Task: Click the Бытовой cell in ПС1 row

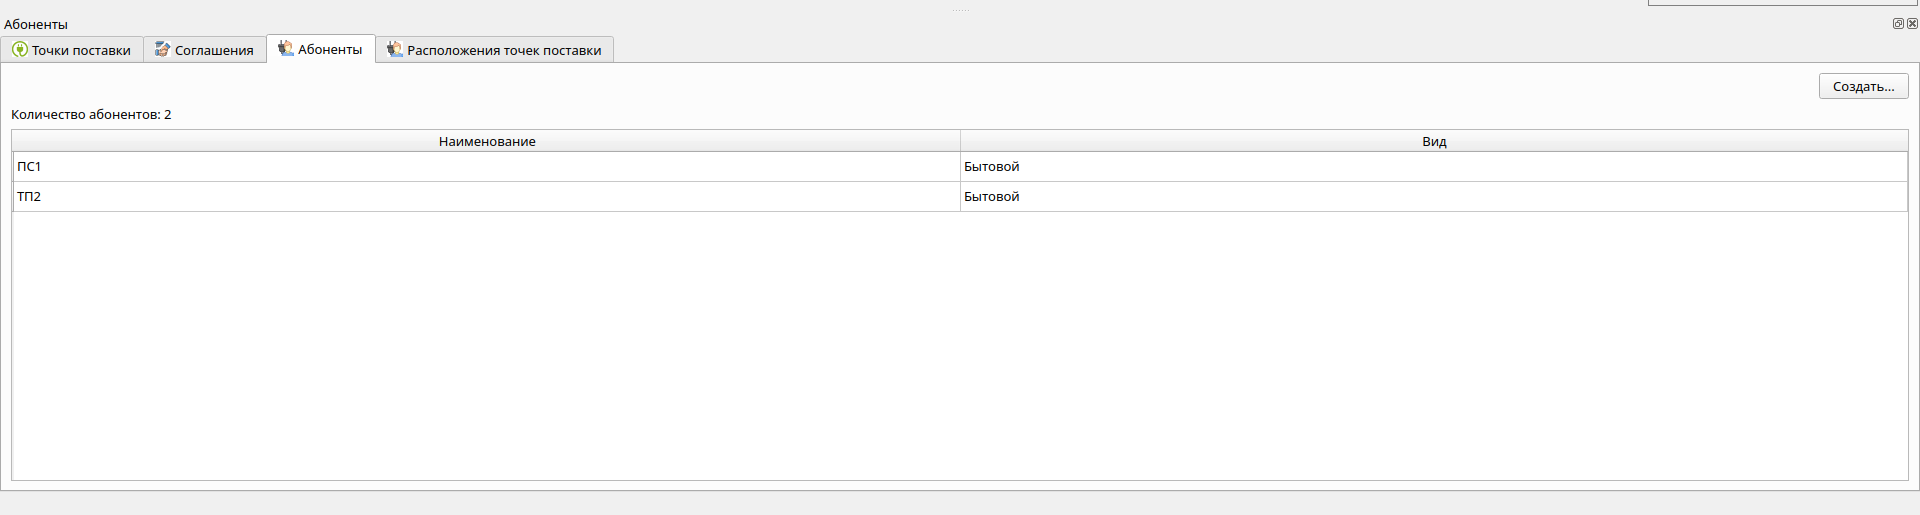Action: point(992,167)
